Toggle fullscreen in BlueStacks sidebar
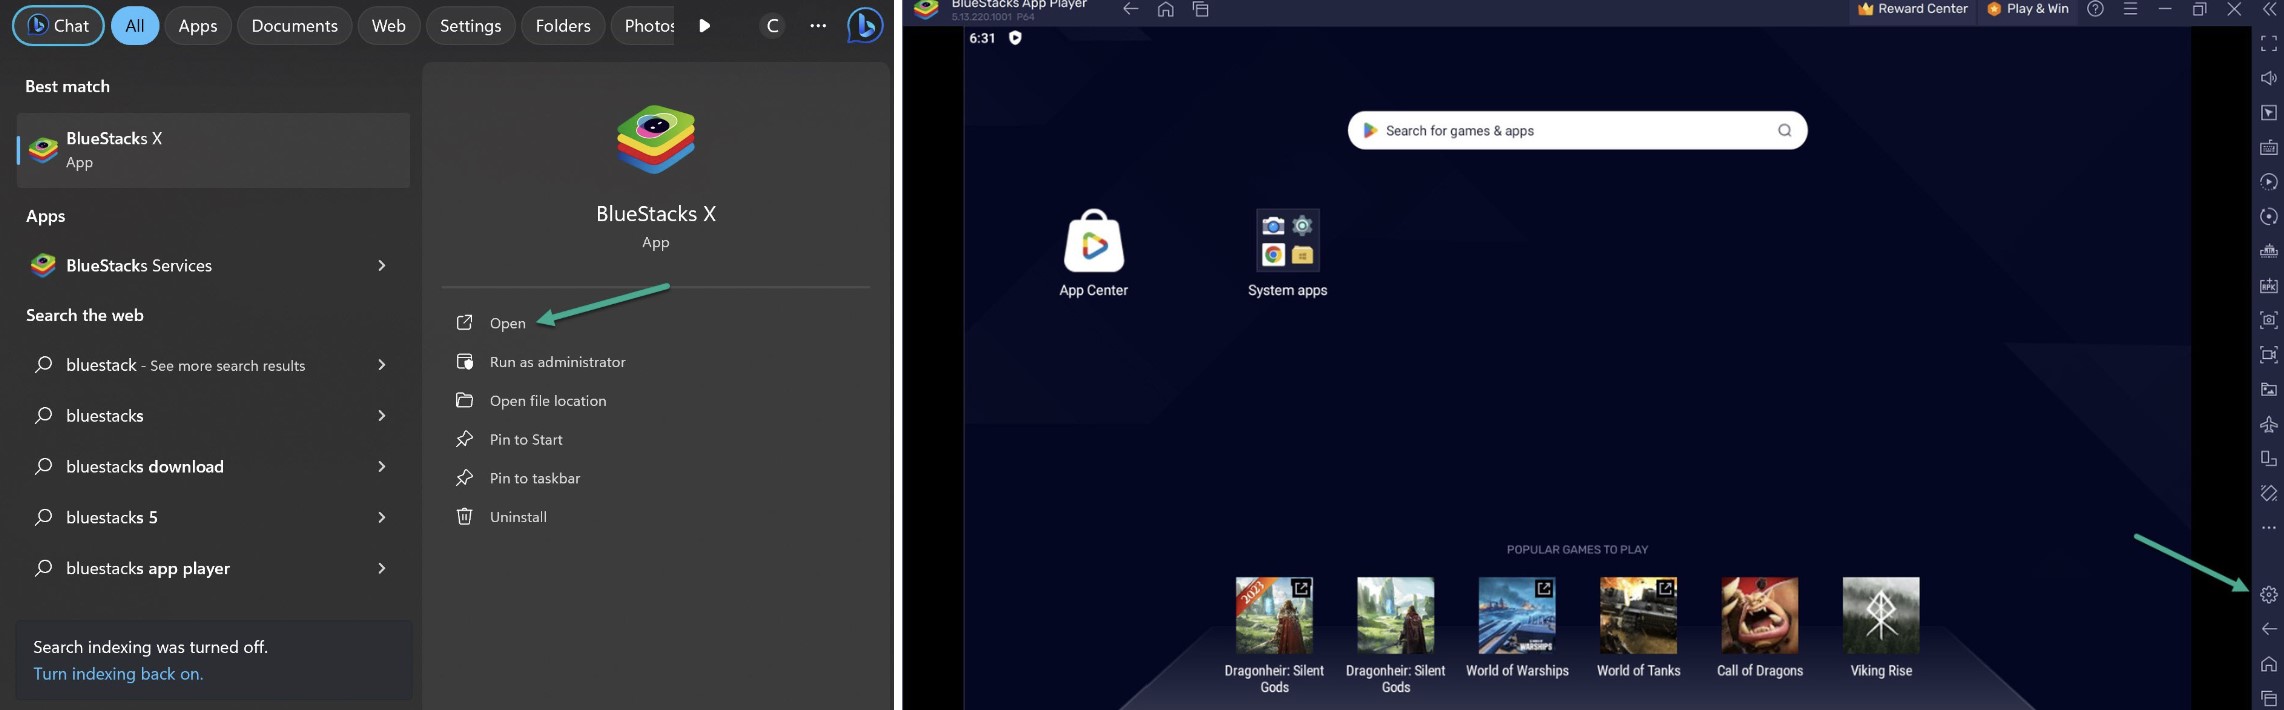Screen dimensions: 2284x710 (x=2268, y=44)
